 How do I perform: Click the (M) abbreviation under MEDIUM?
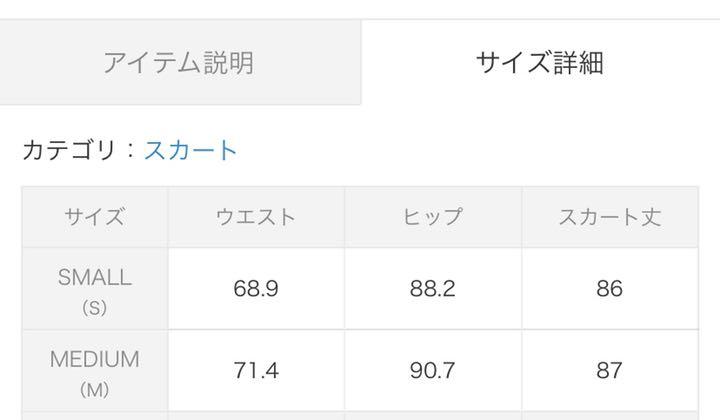tap(95, 390)
